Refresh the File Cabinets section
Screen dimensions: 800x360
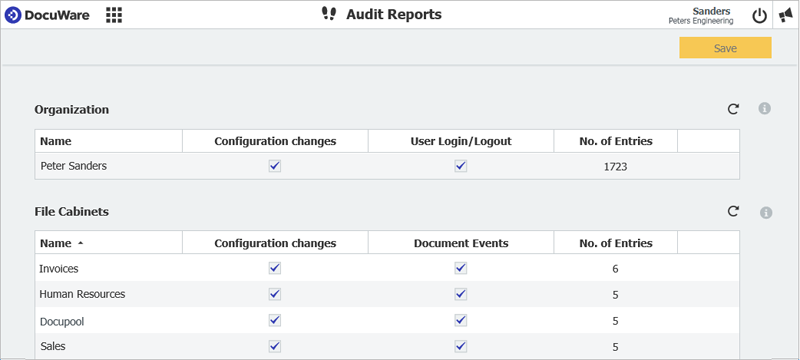click(733, 212)
